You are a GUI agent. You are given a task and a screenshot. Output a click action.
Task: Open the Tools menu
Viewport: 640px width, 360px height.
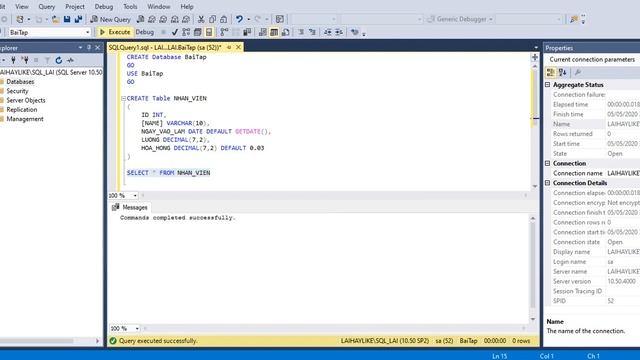[130, 7]
